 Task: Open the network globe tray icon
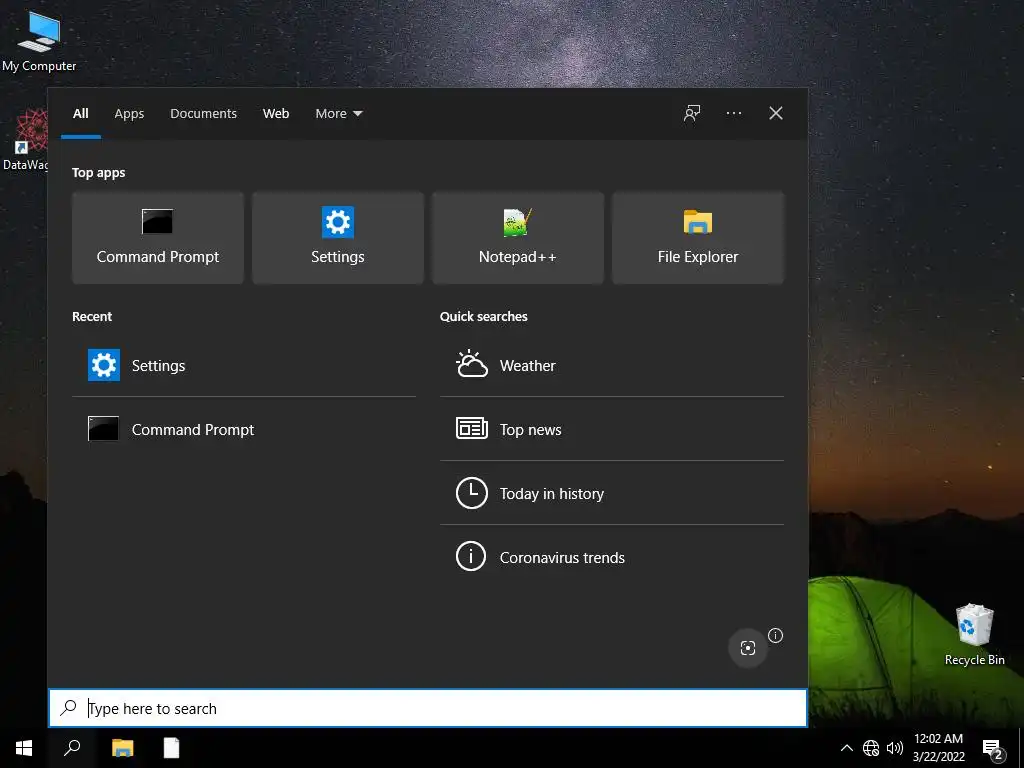(871, 748)
